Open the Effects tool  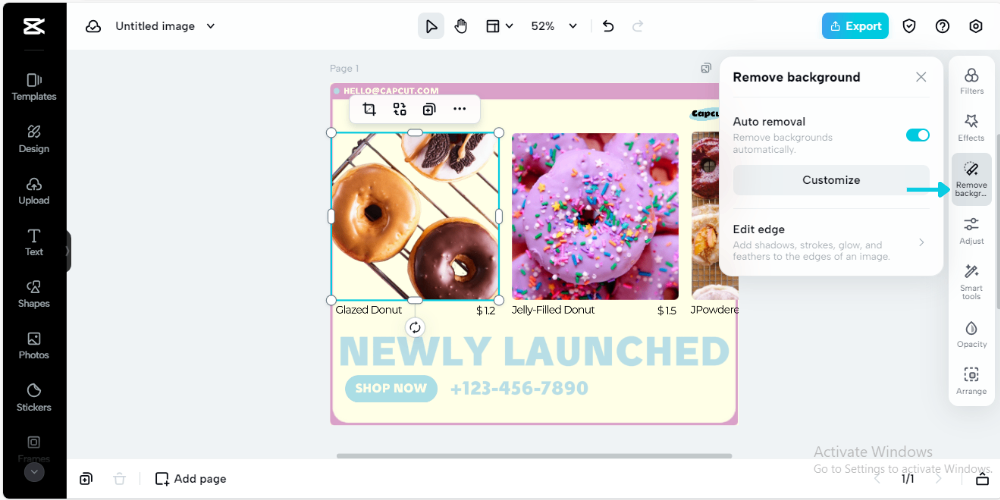971,128
